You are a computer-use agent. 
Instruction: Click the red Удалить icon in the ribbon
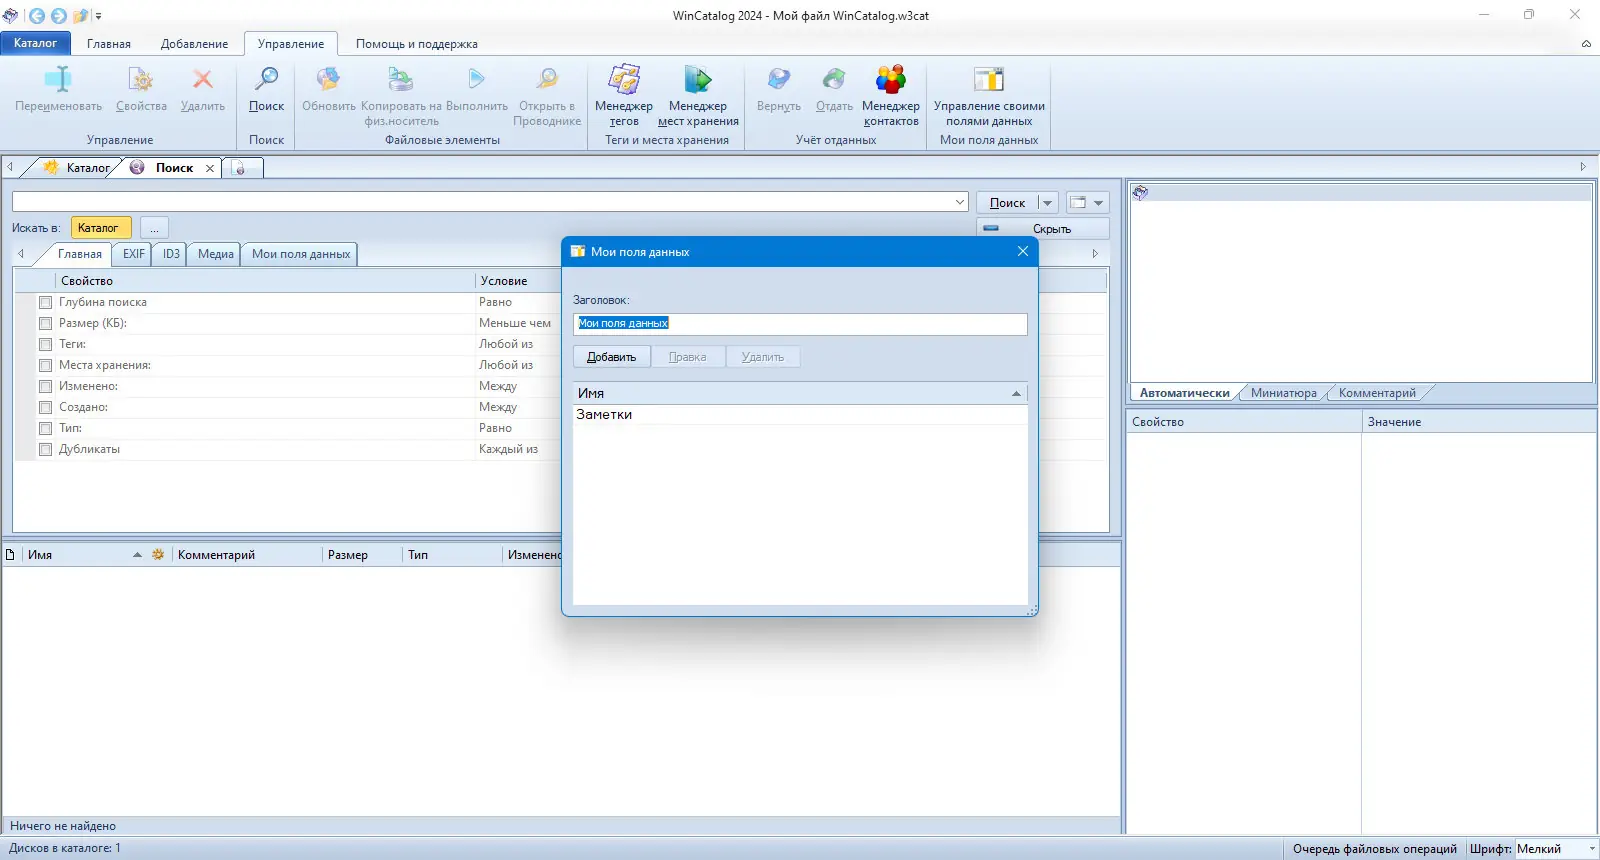tap(202, 79)
